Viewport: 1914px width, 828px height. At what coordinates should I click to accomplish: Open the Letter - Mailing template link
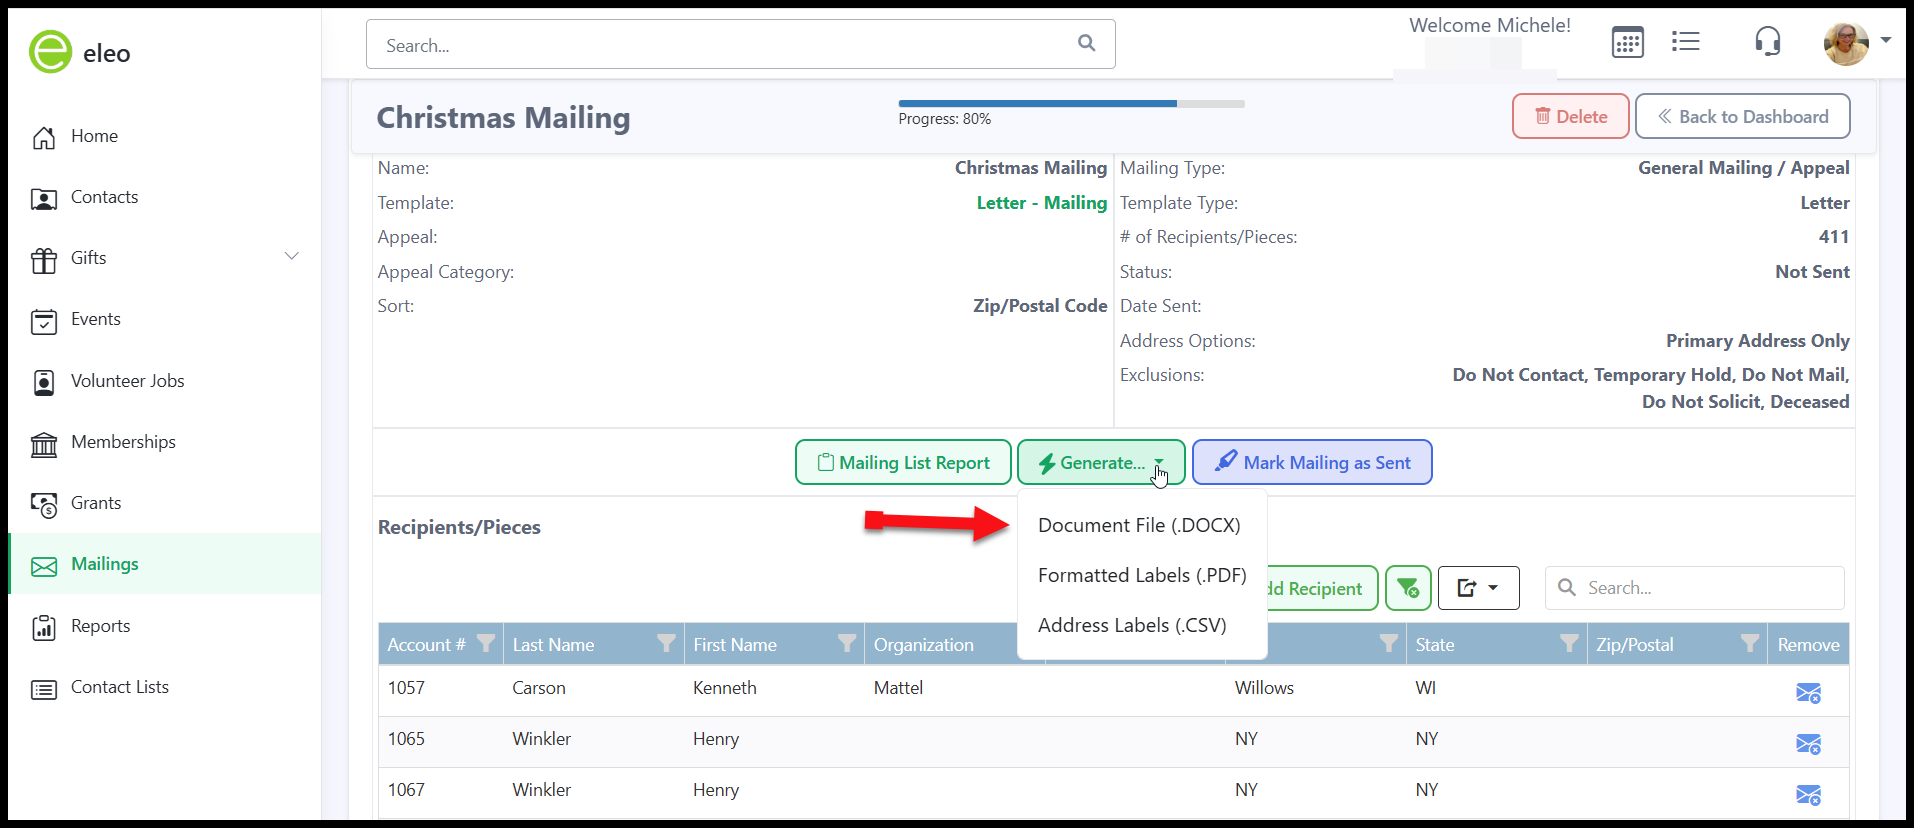(x=1041, y=203)
